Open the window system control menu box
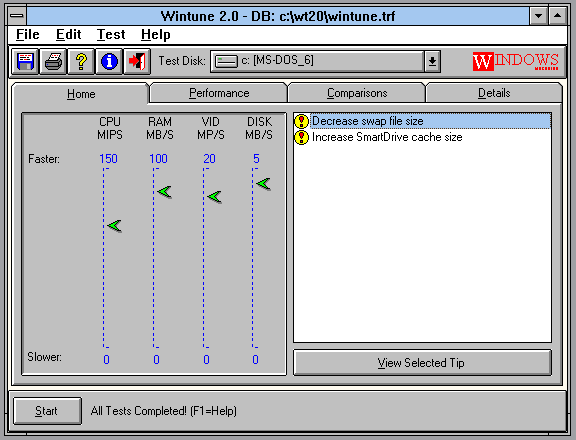The image size is (576, 440). (17, 16)
